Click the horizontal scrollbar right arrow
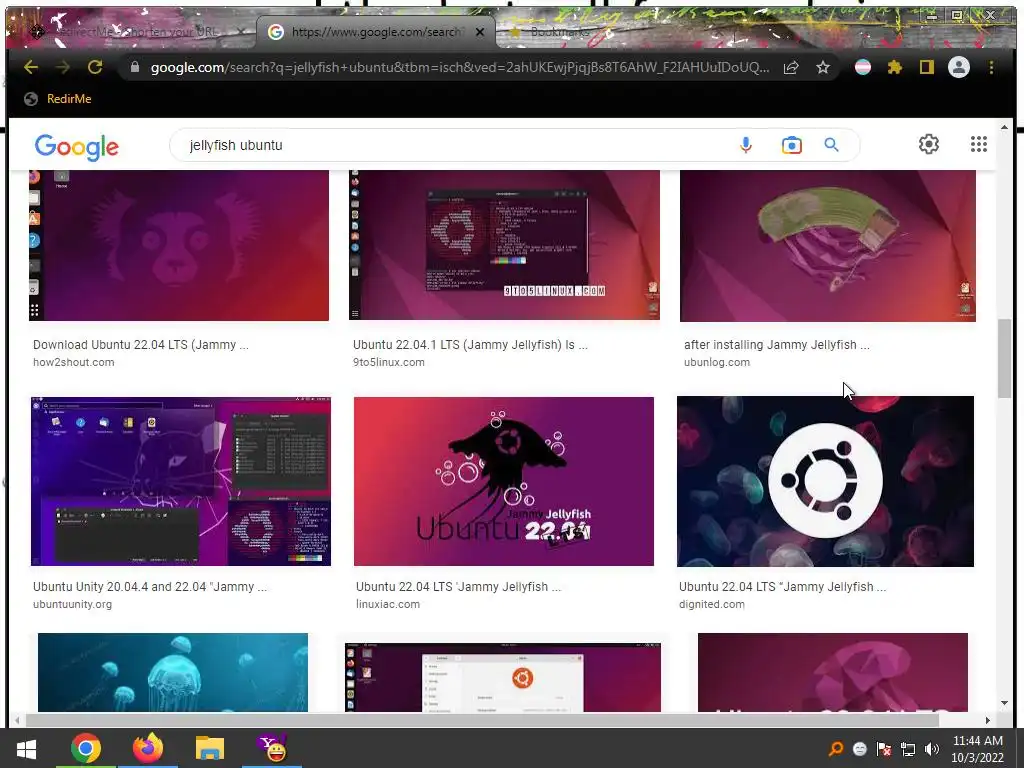Image resolution: width=1024 pixels, height=768 pixels. pos(987,720)
